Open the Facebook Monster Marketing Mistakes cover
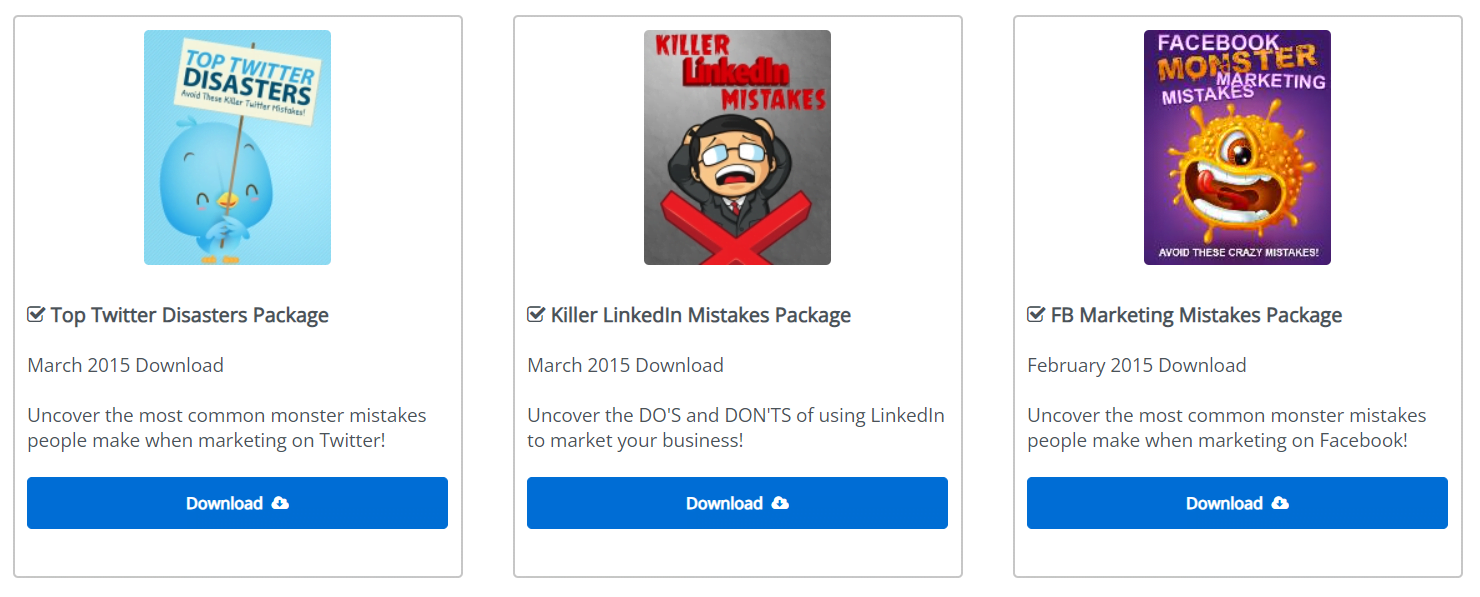1480x597 pixels. 1237,147
